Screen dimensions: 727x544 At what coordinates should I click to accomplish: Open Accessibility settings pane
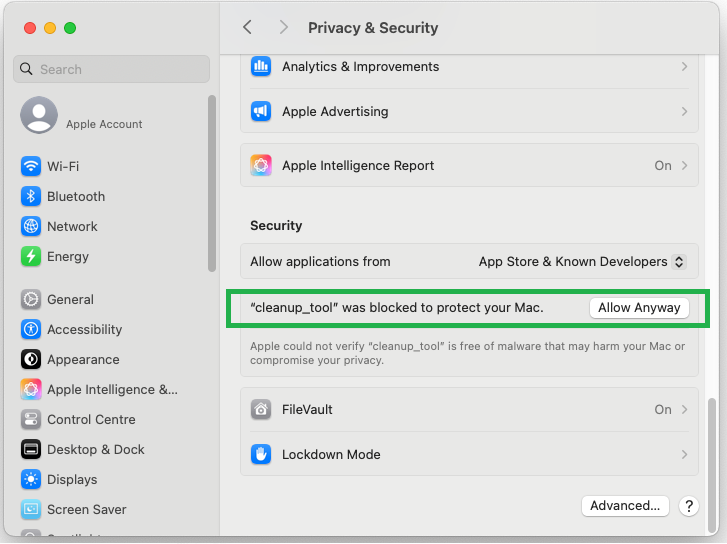(x=84, y=329)
